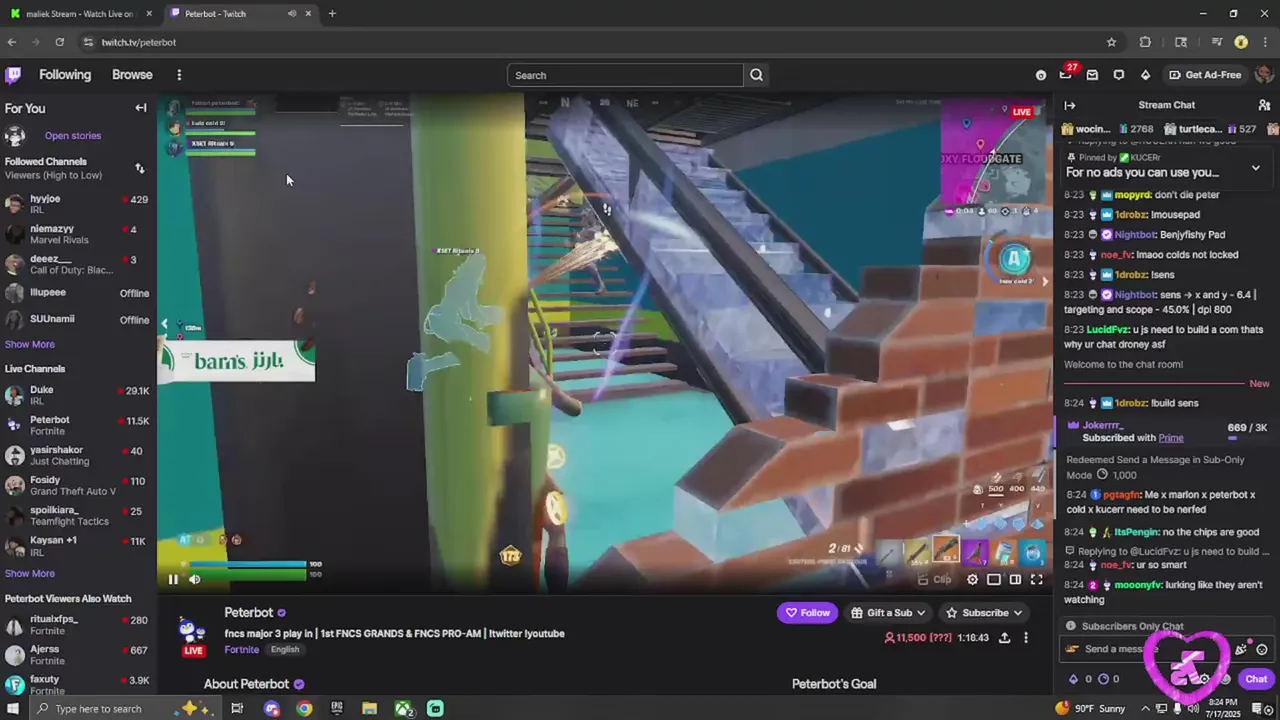Click the Clip button on player

coord(936,579)
